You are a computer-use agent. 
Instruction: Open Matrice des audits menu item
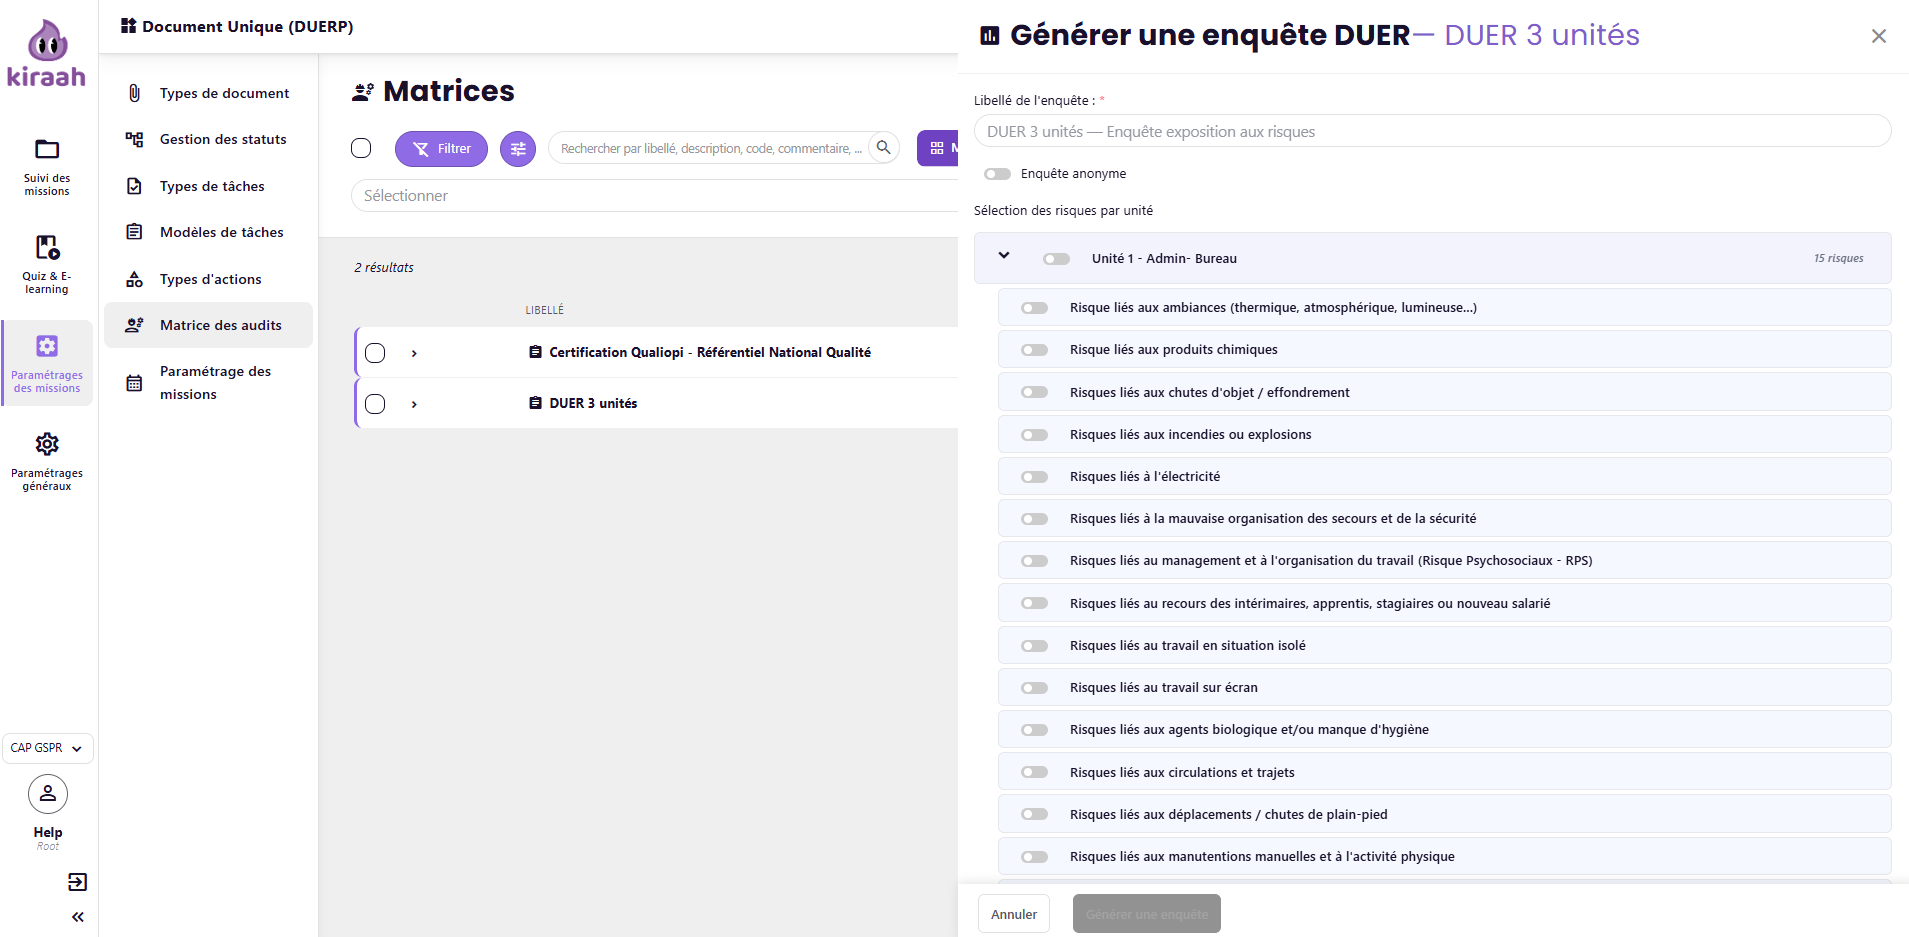208,325
